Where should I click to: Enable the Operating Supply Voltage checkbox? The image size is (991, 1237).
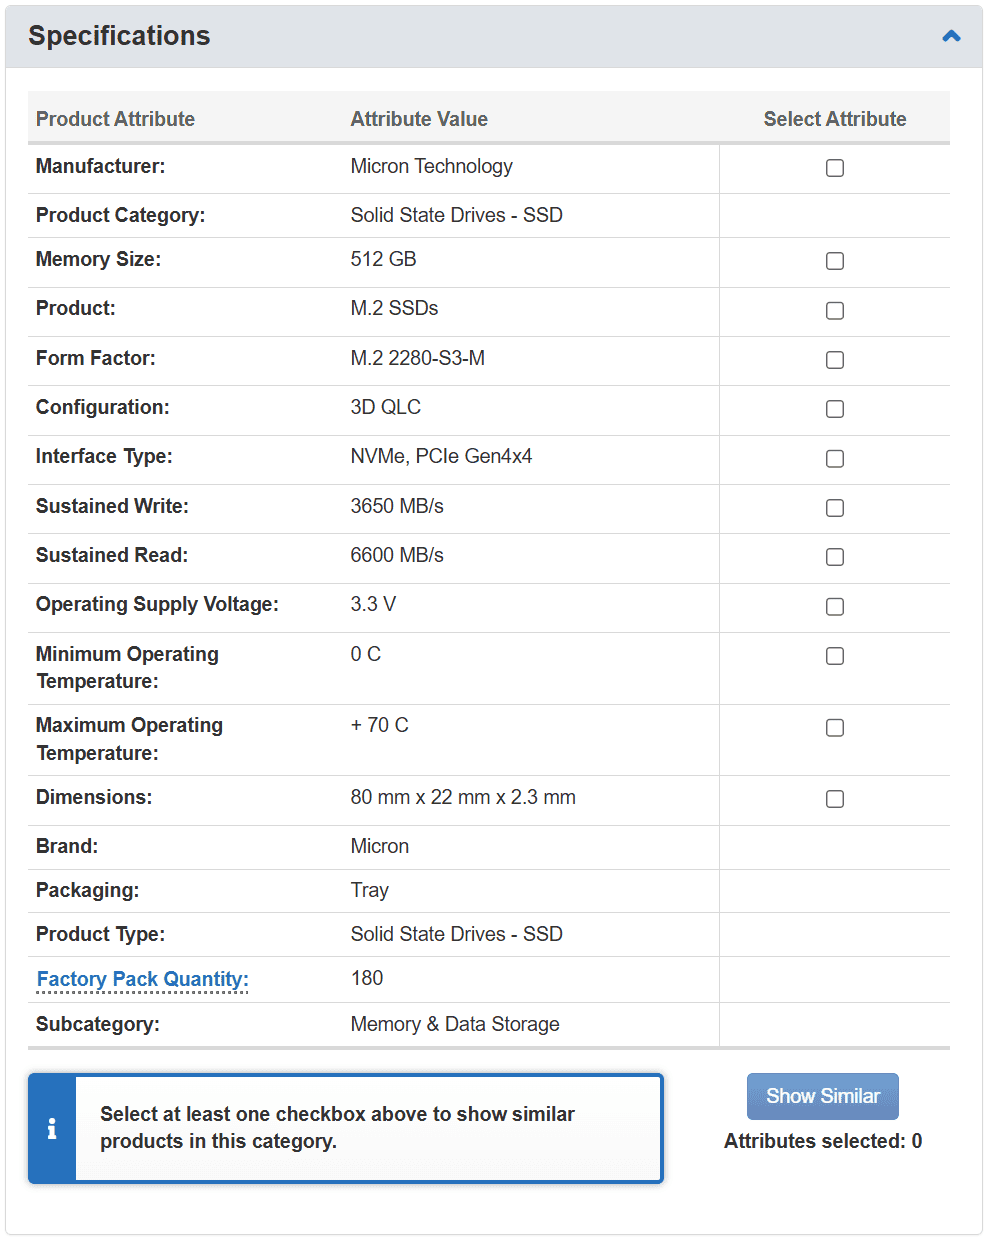(x=835, y=607)
